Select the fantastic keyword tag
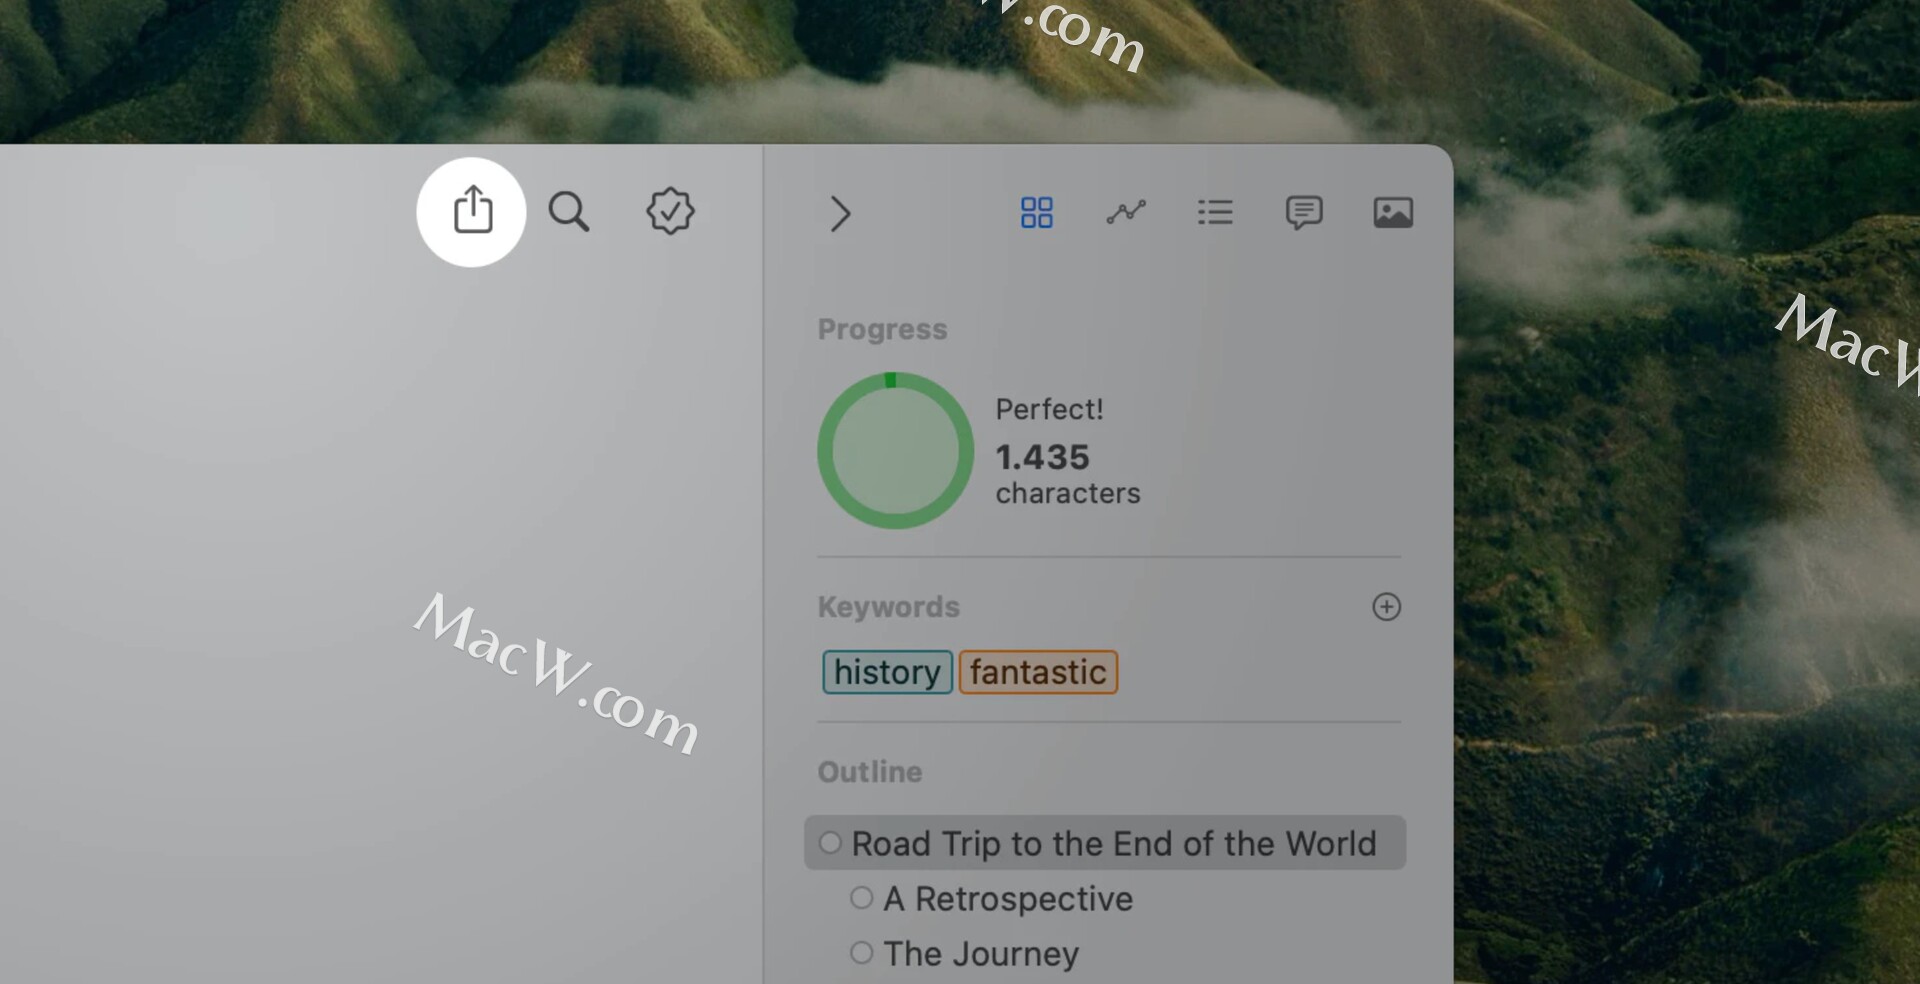This screenshot has height=984, width=1920. pos(1038,672)
